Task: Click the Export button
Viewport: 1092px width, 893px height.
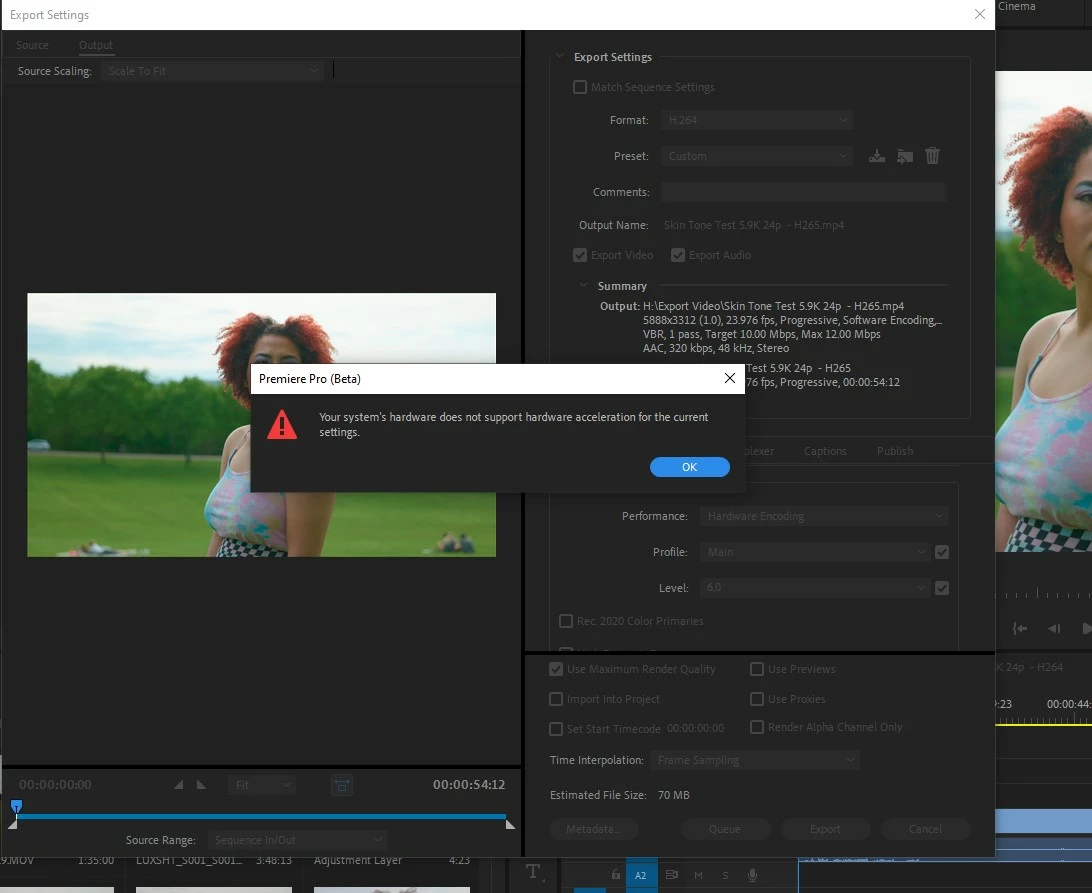Action: [825, 829]
